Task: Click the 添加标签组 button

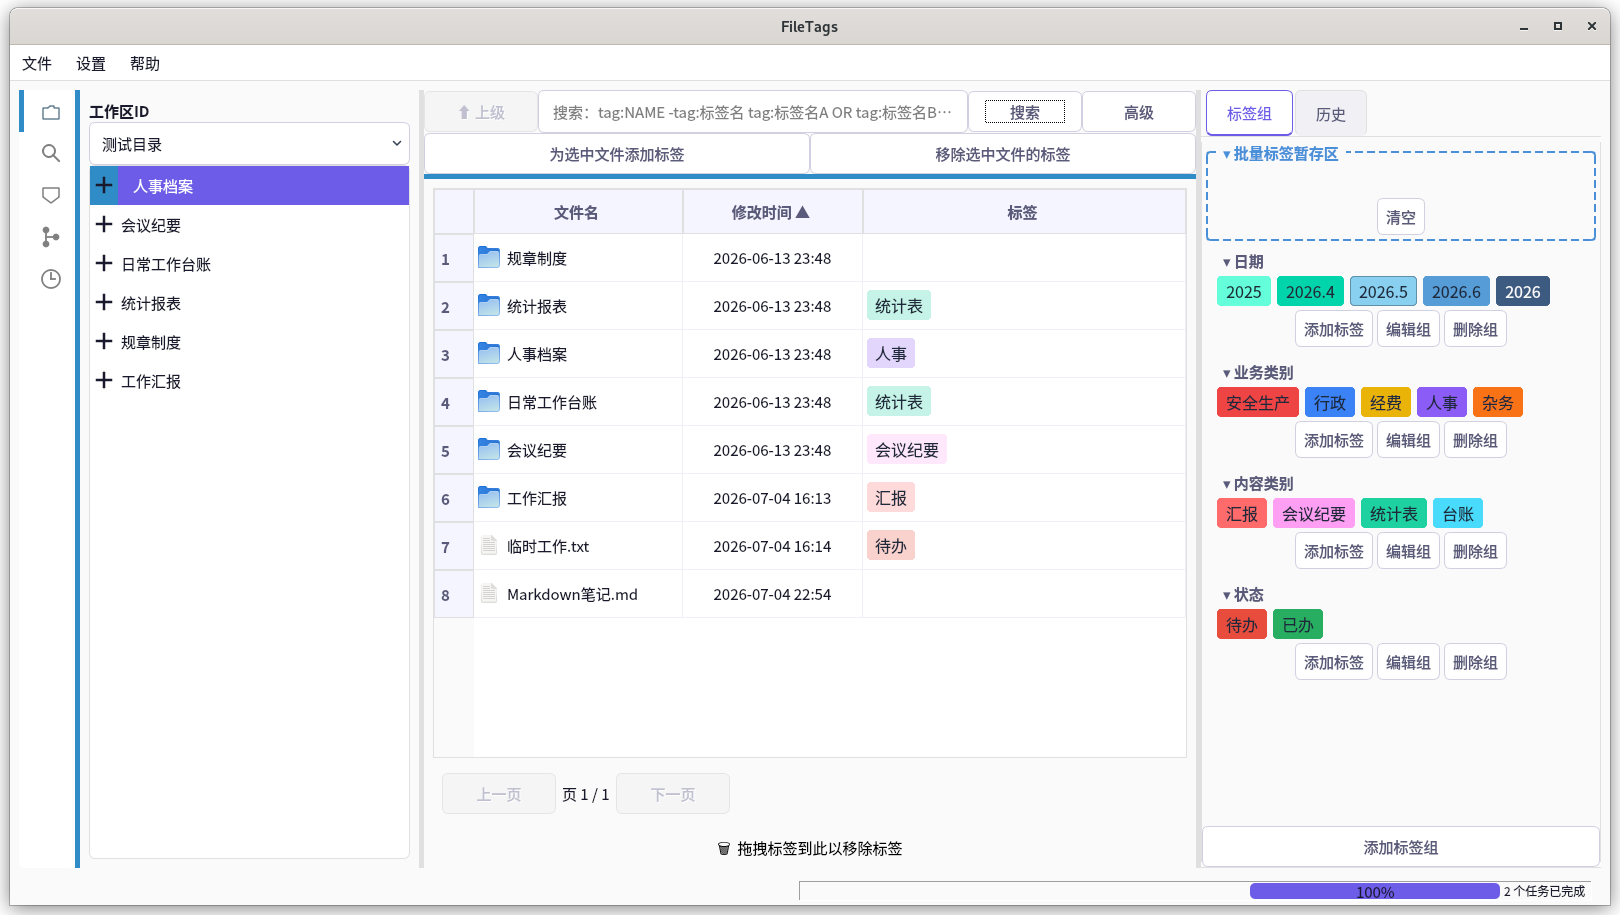Action: pyautogui.click(x=1400, y=847)
